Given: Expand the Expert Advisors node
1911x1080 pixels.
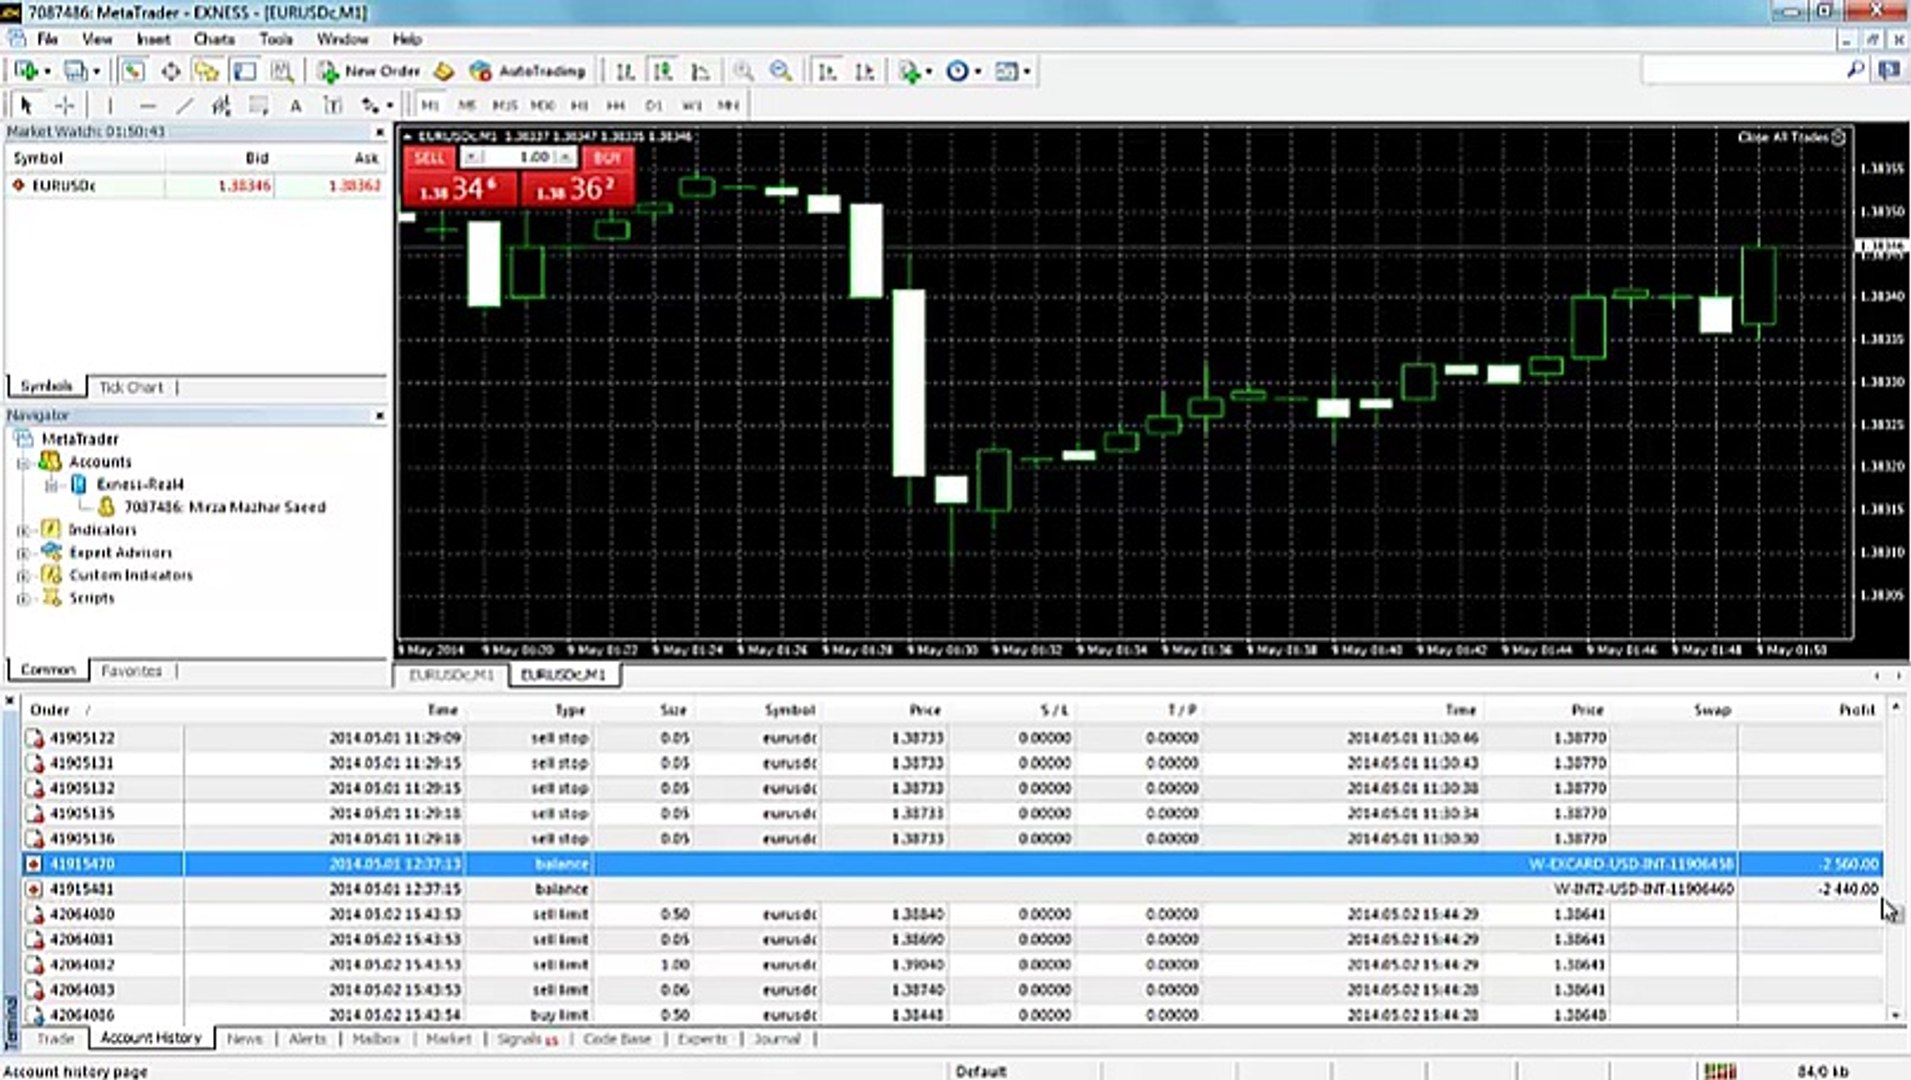Looking at the screenshot, I should click(25, 552).
